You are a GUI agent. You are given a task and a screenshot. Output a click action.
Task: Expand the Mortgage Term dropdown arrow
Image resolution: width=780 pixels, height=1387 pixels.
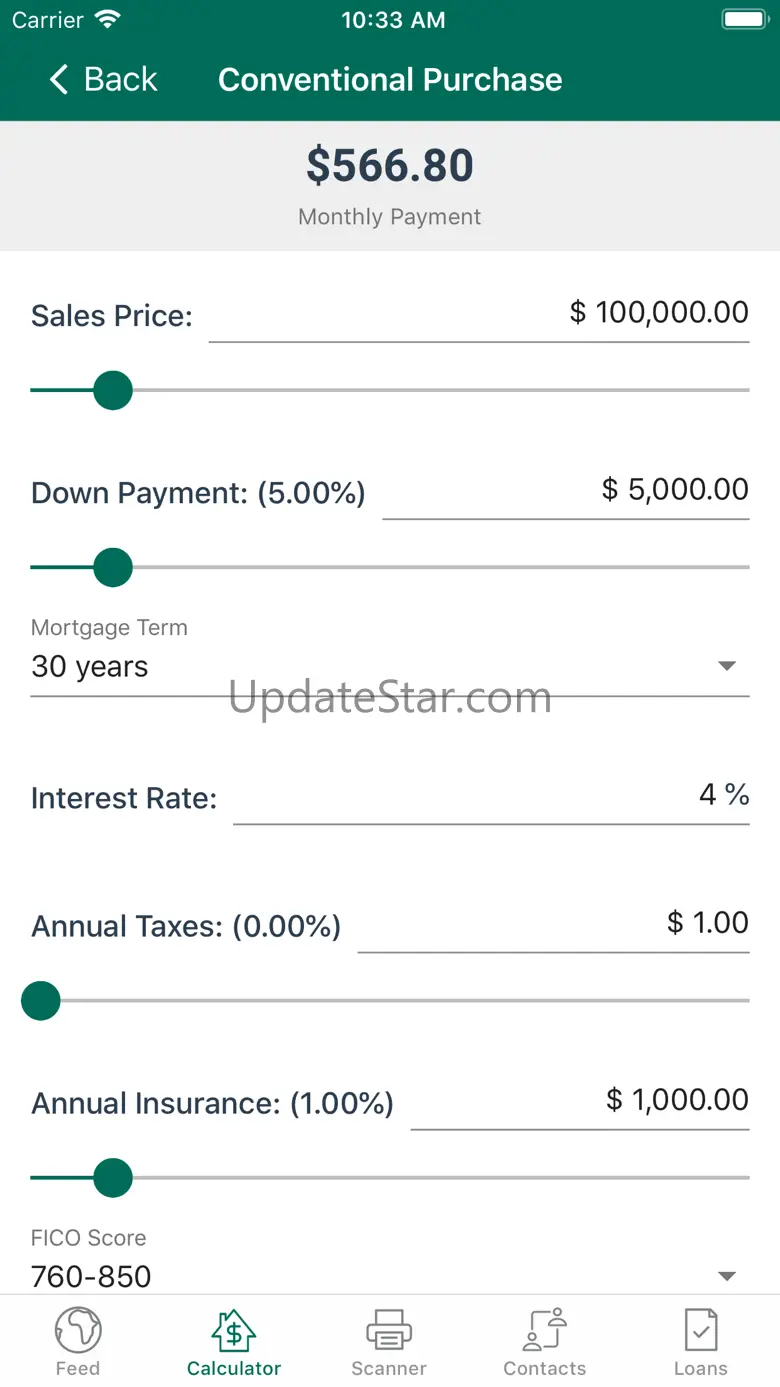[x=728, y=666]
